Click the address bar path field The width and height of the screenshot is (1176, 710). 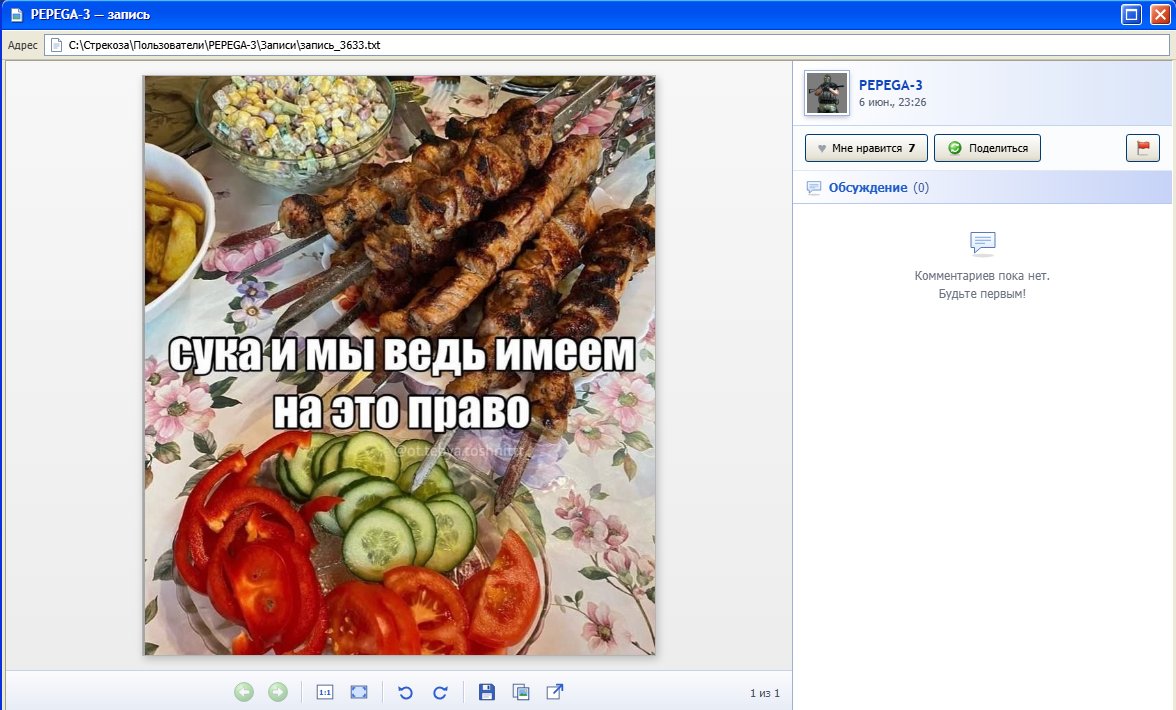tap(606, 45)
